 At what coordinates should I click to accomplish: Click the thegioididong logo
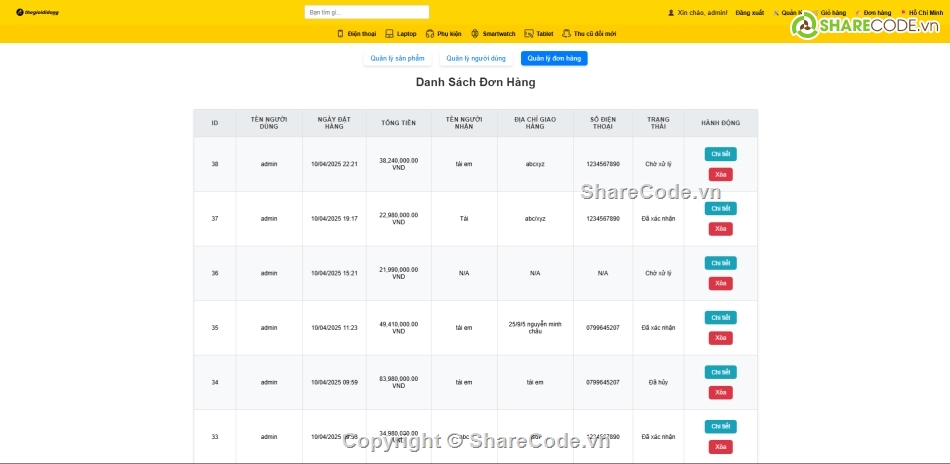point(38,12)
